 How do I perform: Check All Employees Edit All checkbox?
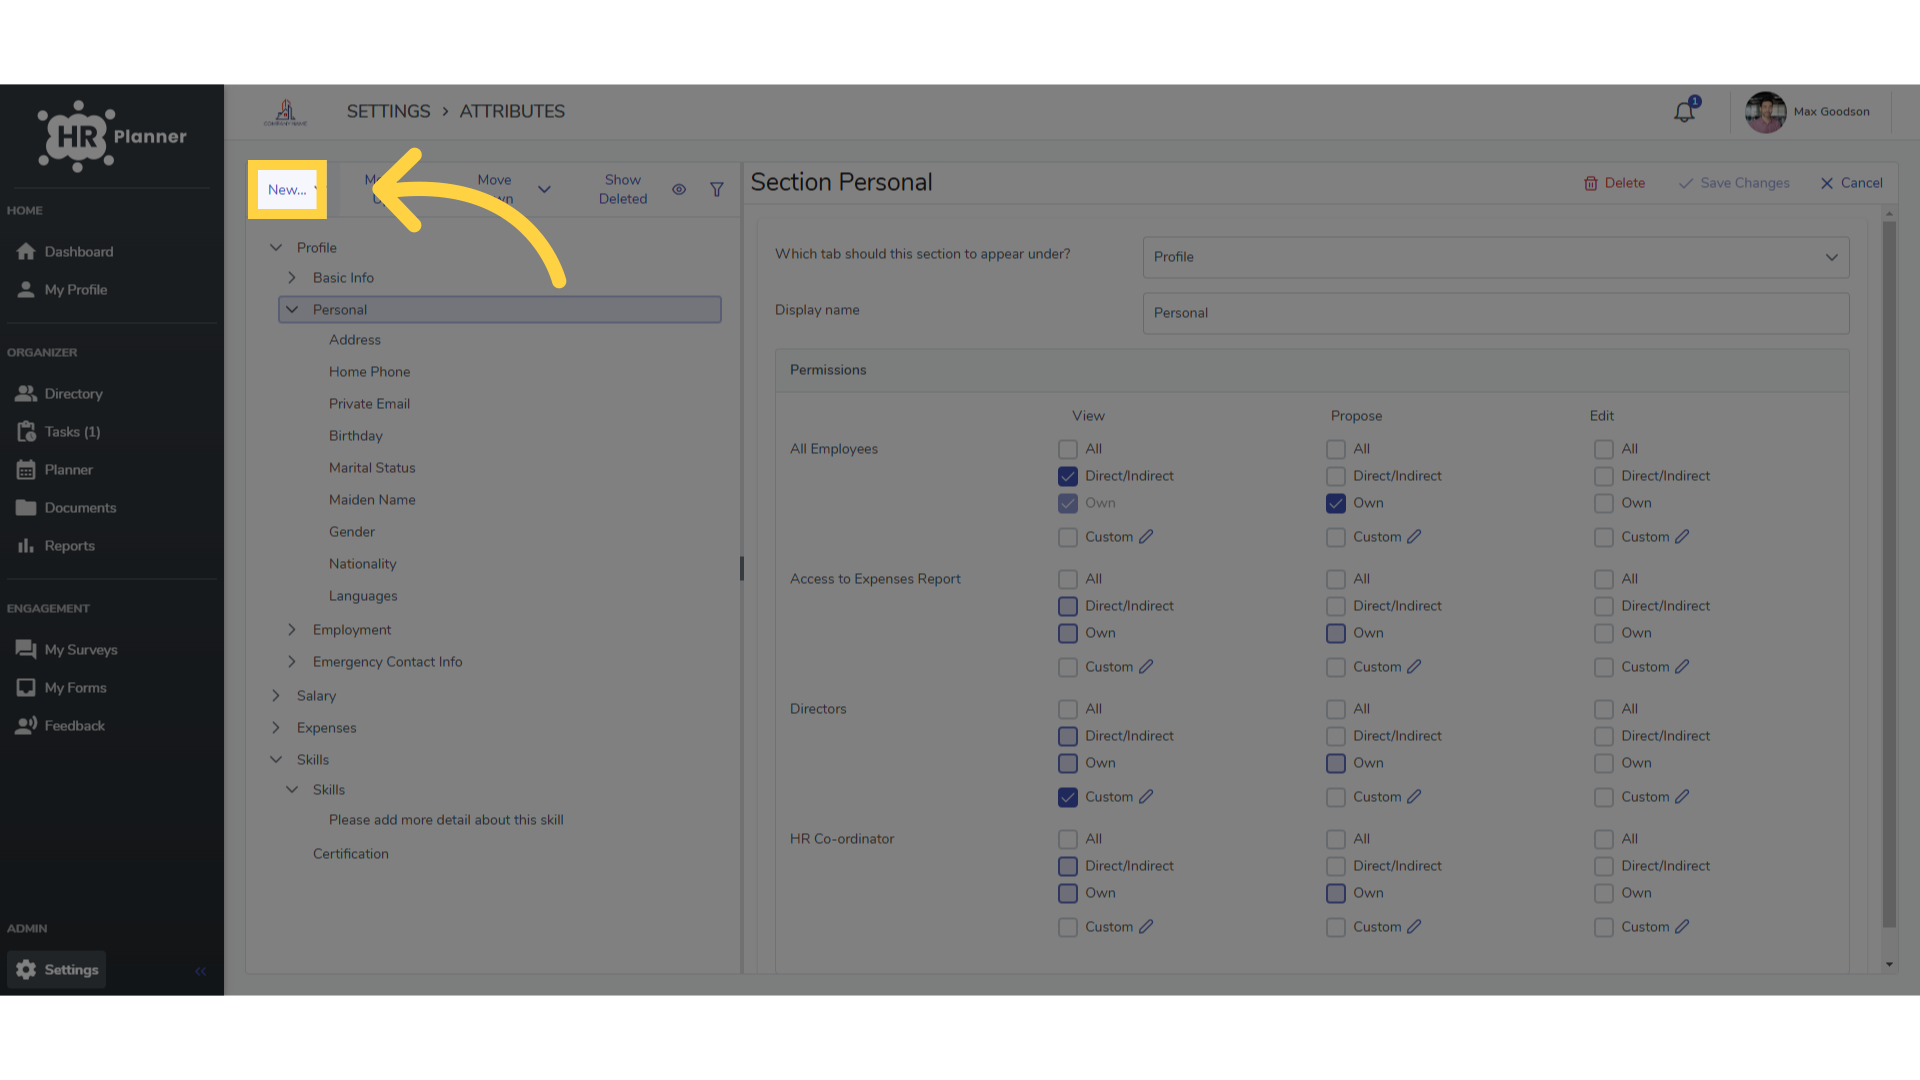tap(1604, 449)
